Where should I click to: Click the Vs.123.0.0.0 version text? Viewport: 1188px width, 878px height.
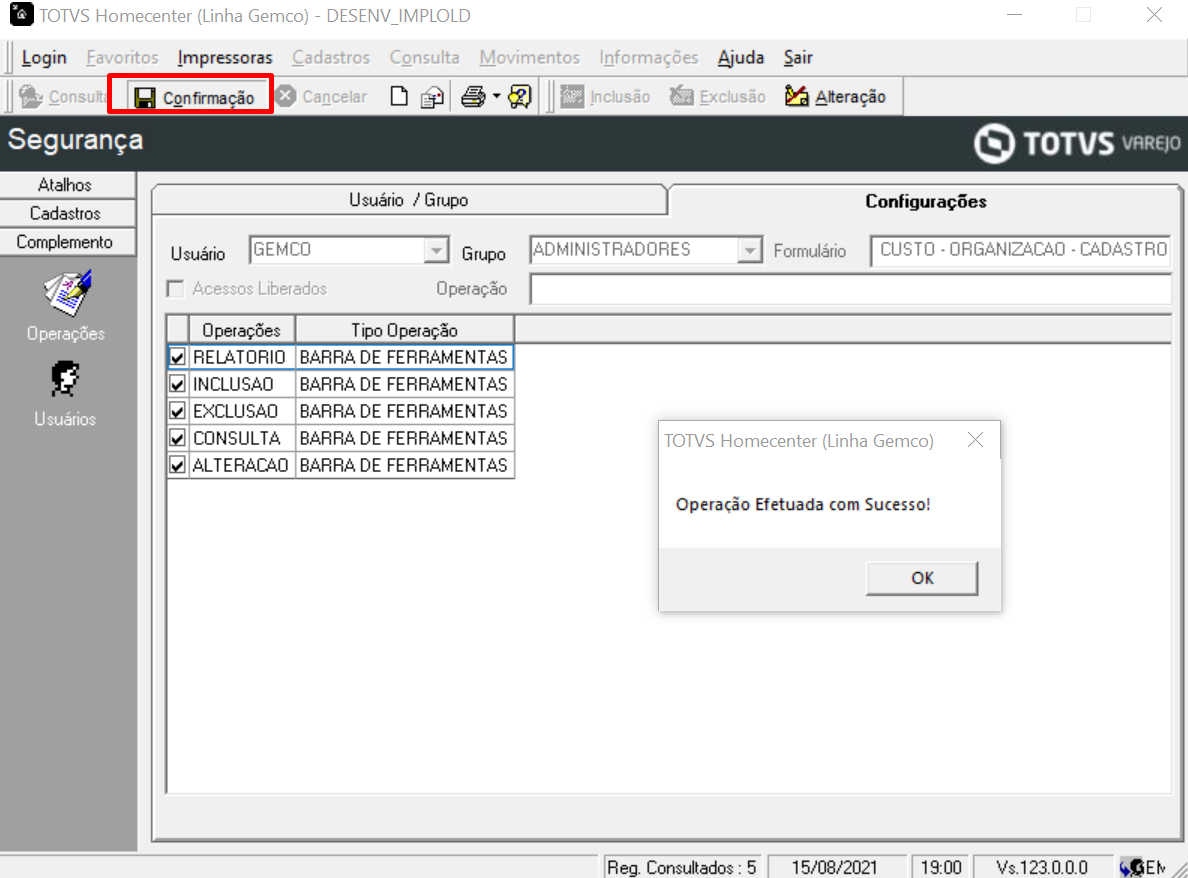[x=1043, y=867]
